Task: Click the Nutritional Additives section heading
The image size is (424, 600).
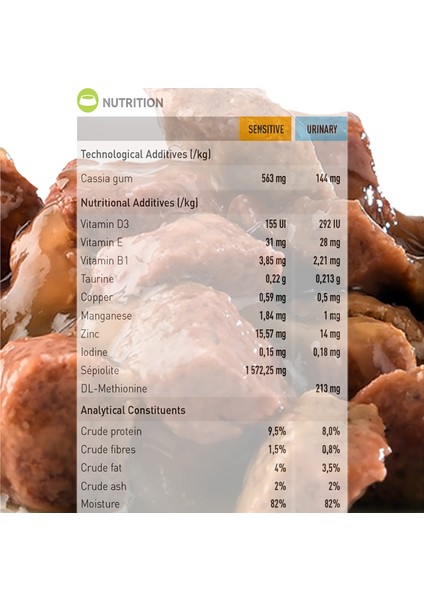Action: click(x=139, y=202)
